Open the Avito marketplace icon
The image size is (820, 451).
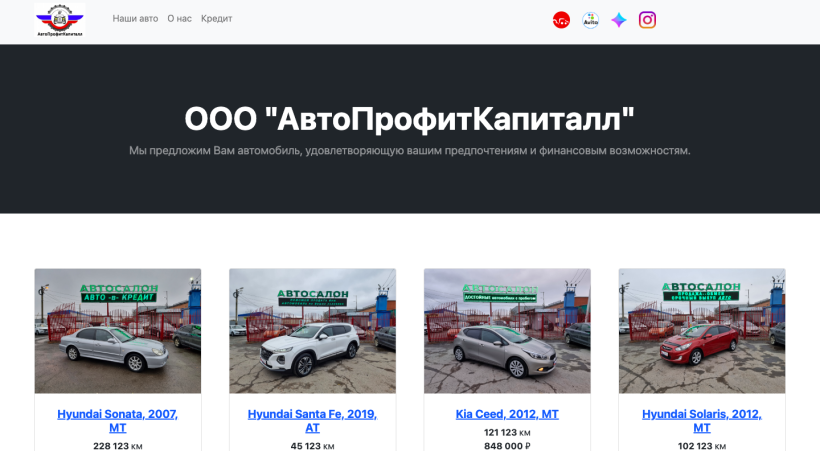tap(590, 20)
